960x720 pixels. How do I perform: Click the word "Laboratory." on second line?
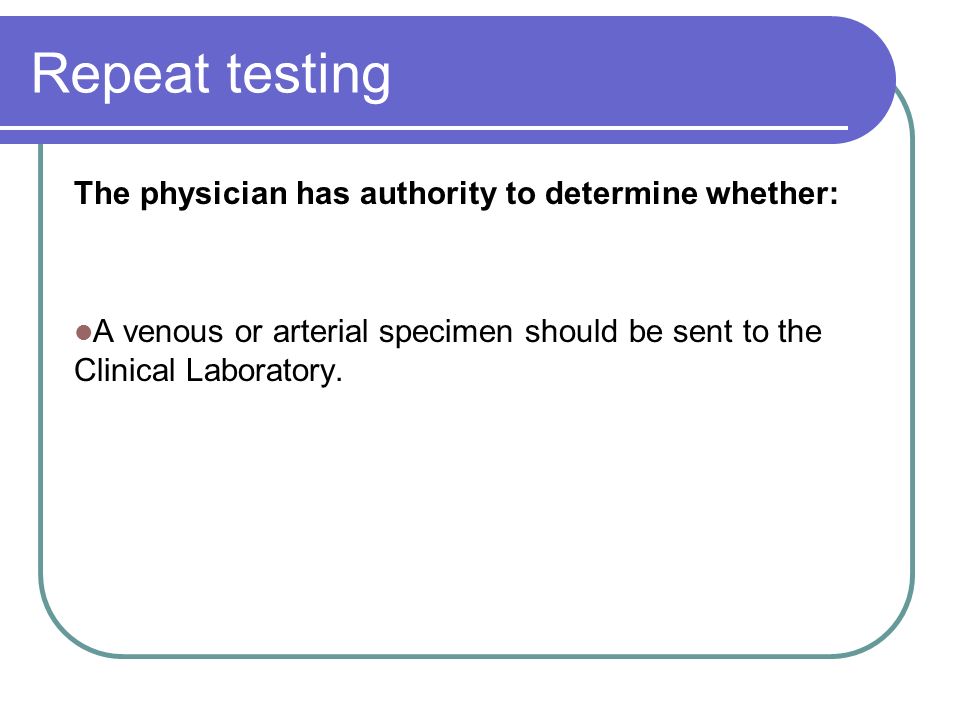(x=264, y=372)
